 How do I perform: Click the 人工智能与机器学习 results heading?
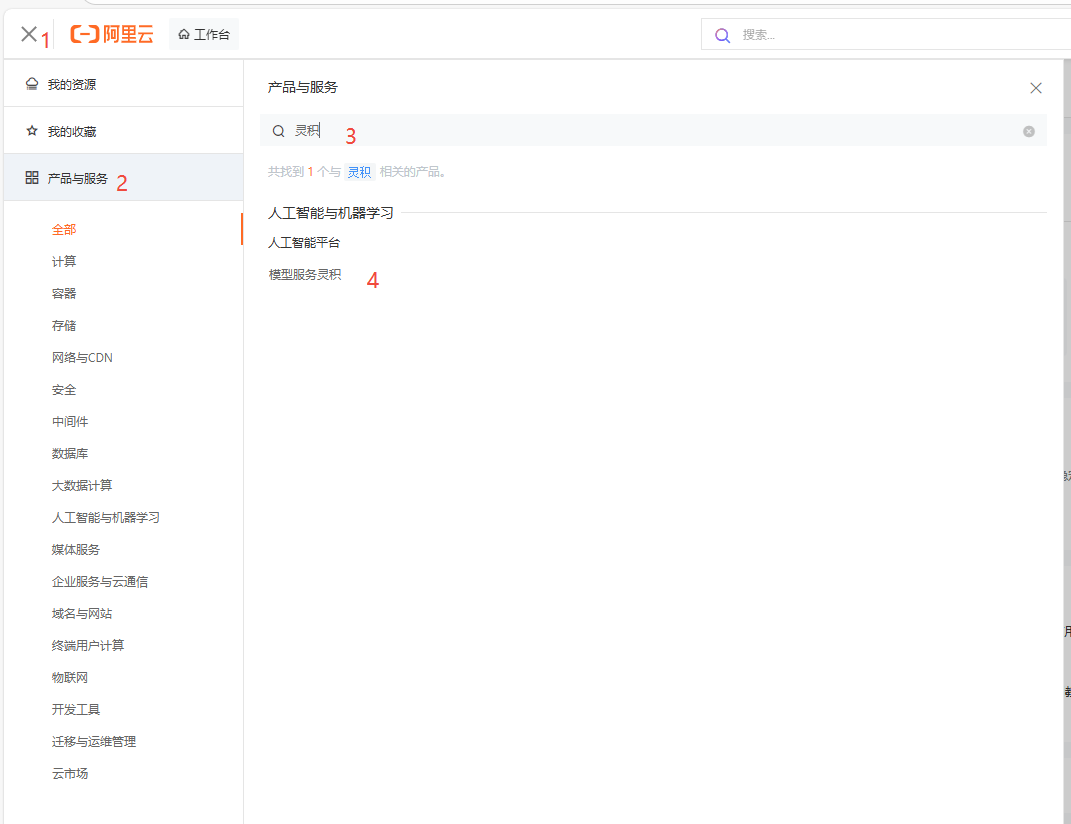[331, 213]
